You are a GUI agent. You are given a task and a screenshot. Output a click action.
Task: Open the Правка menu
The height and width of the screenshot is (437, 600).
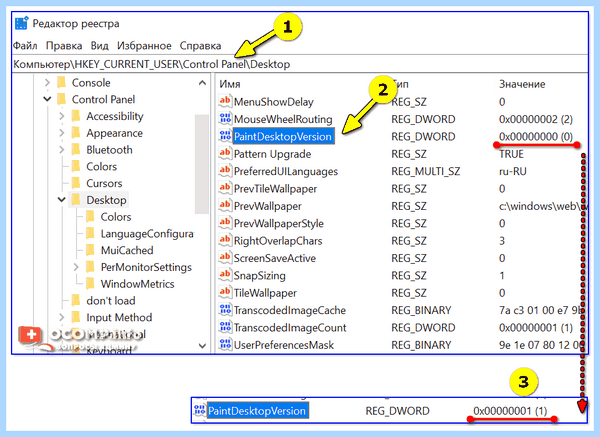(64, 46)
